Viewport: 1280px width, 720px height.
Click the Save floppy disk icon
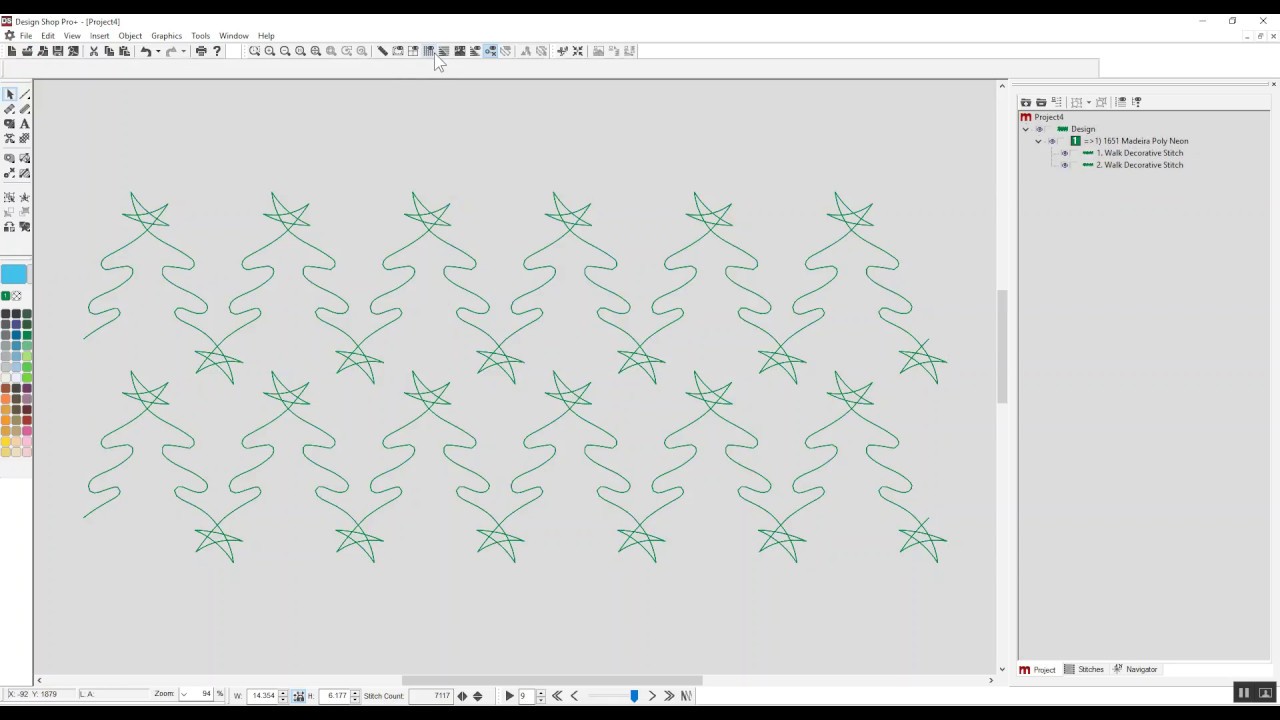click(x=58, y=51)
